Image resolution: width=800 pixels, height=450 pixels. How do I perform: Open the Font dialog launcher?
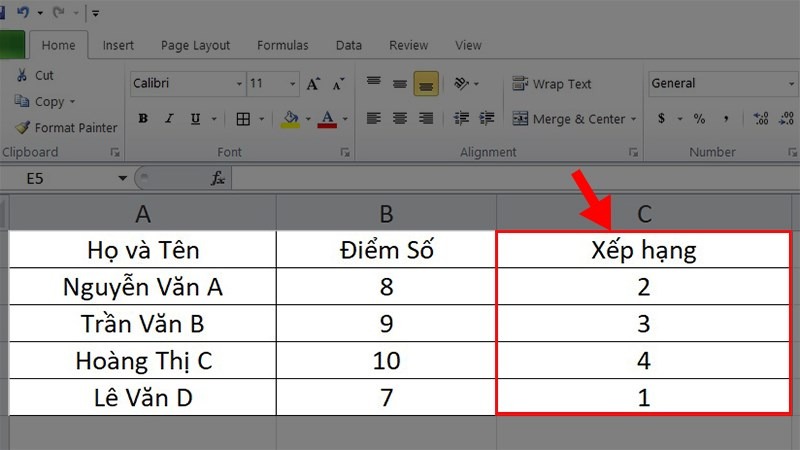345,152
